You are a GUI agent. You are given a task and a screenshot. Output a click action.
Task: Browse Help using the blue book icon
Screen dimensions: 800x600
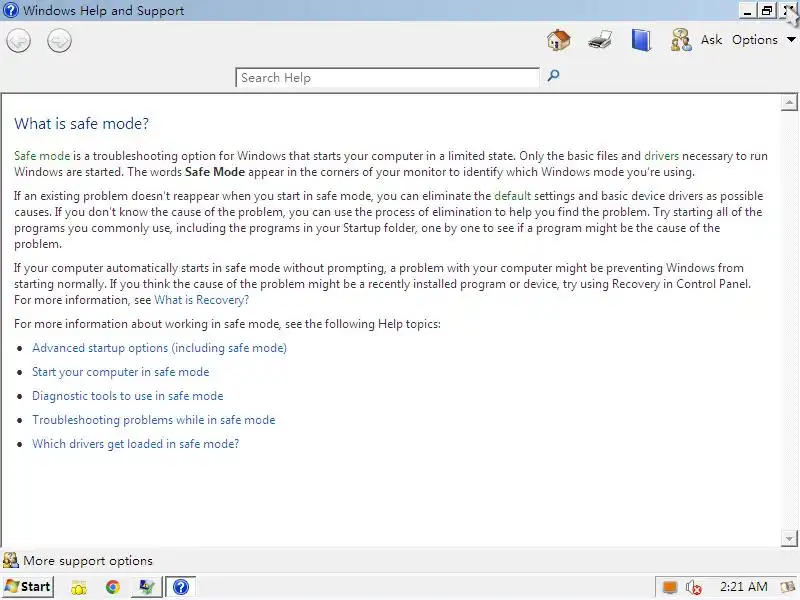[x=641, y=40]
